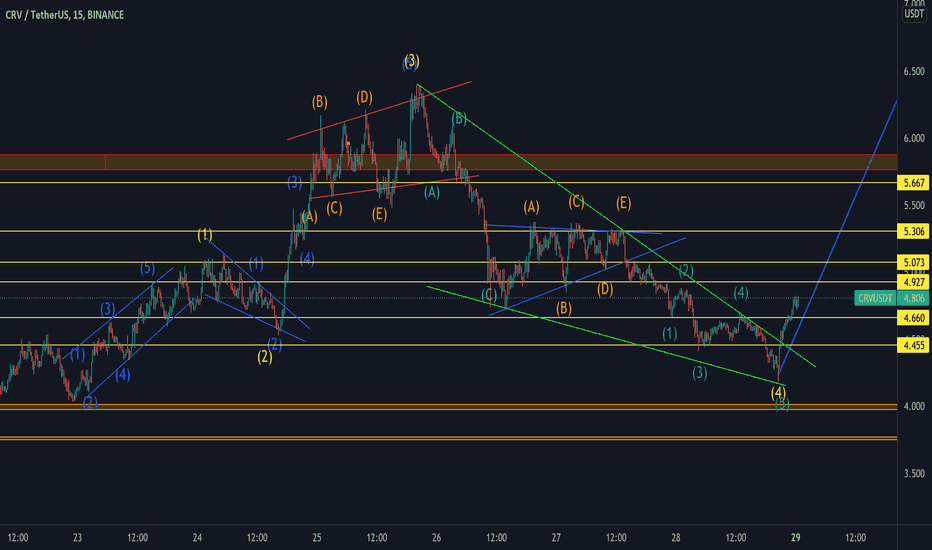
Task: Select the yellow (1) wave label
Action: [205, 234]
